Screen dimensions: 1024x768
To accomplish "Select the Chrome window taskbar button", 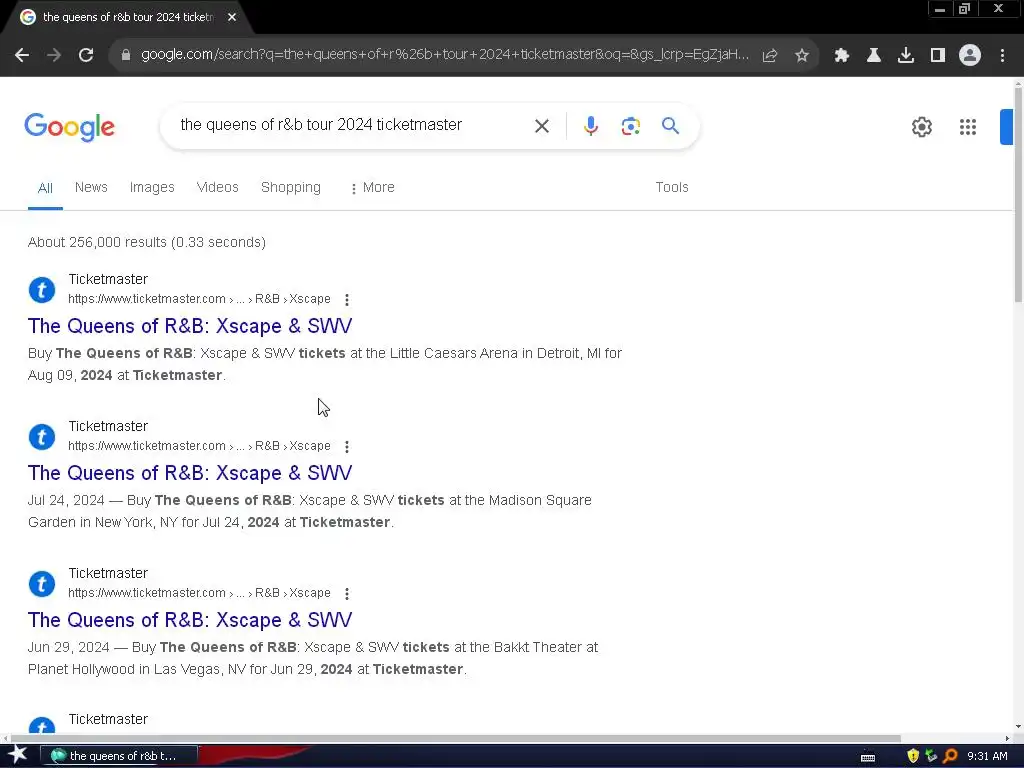I will click(119, 756).
